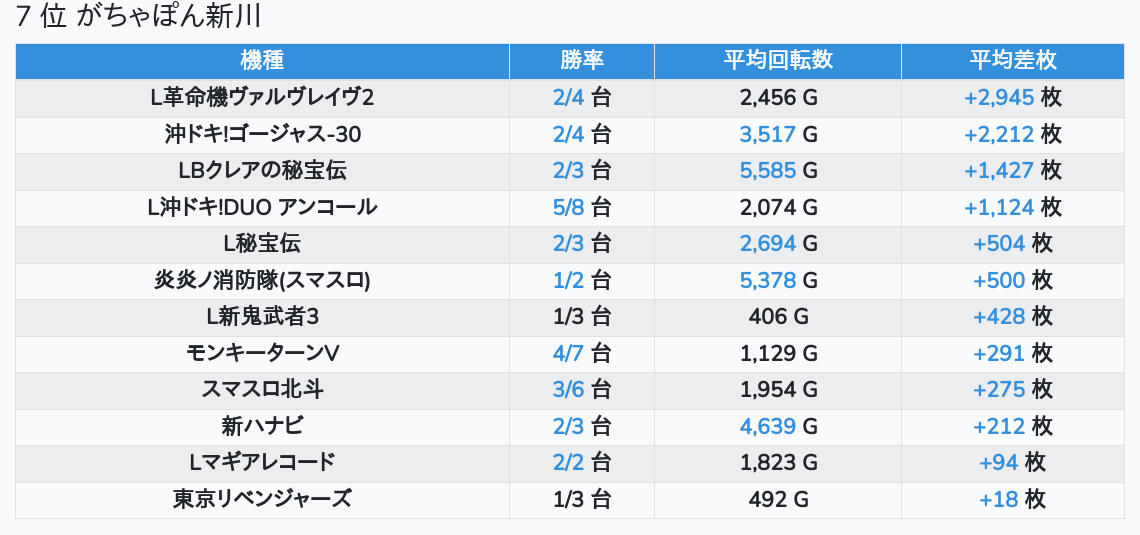Screen dimensions: 1140x535
Task: Click the 5/8 台 win rate cell
Action: (582, 207)
